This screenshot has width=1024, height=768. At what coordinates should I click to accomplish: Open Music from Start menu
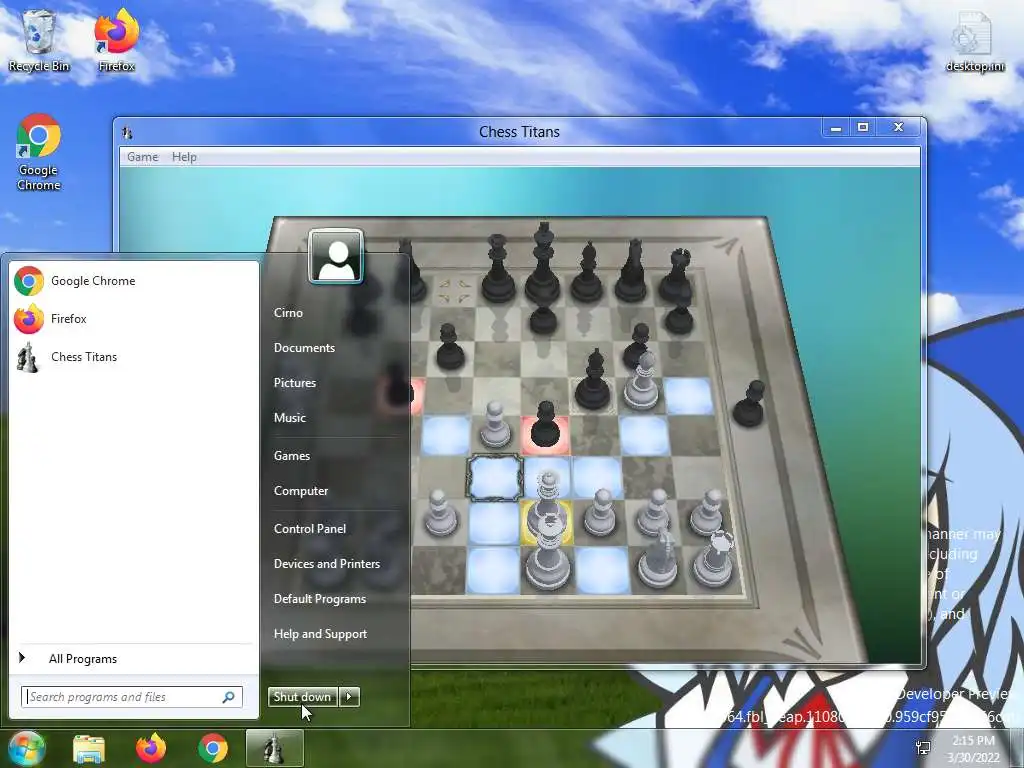tap(289, 418)
